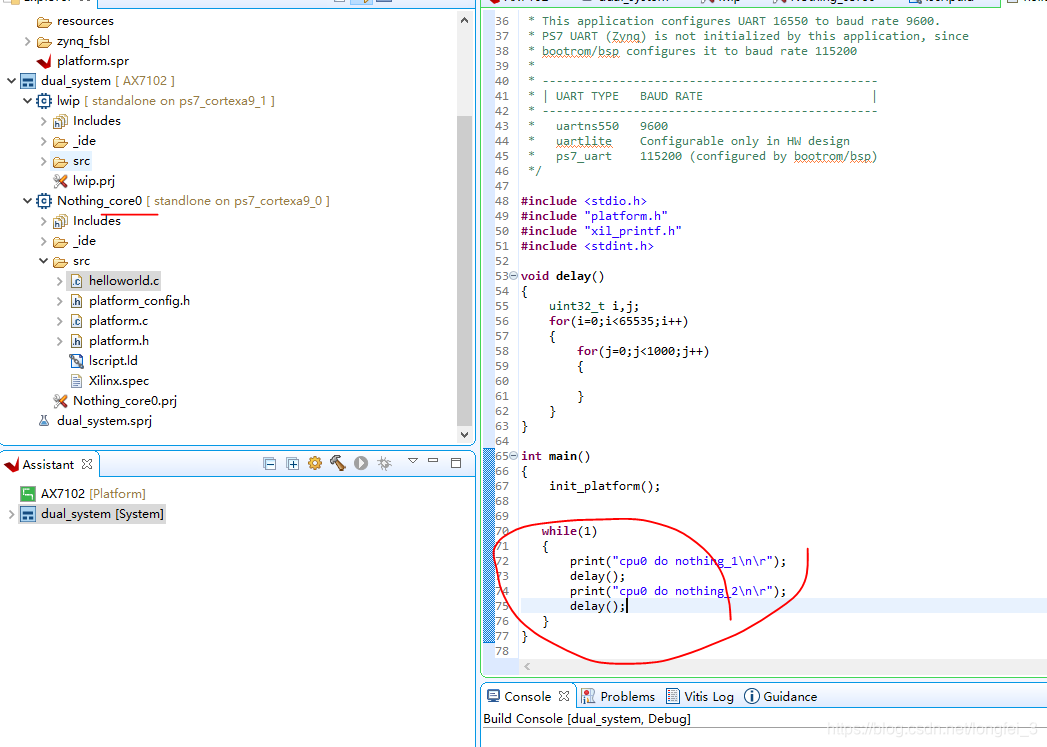Select the resources folder
The image size is (1047, 747).
point(85,21)
